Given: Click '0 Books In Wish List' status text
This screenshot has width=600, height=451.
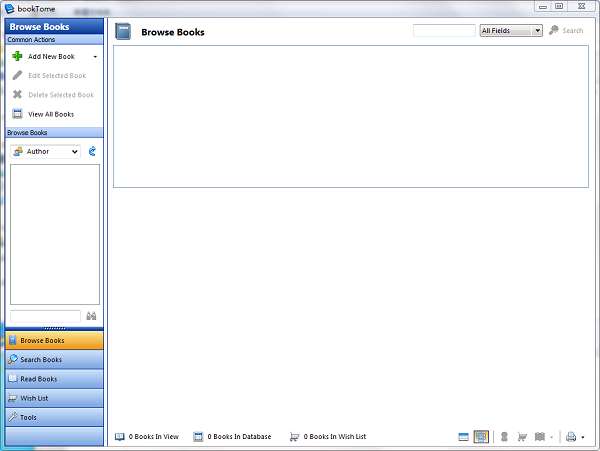Looking at the screenshot, I should point(335,436).
